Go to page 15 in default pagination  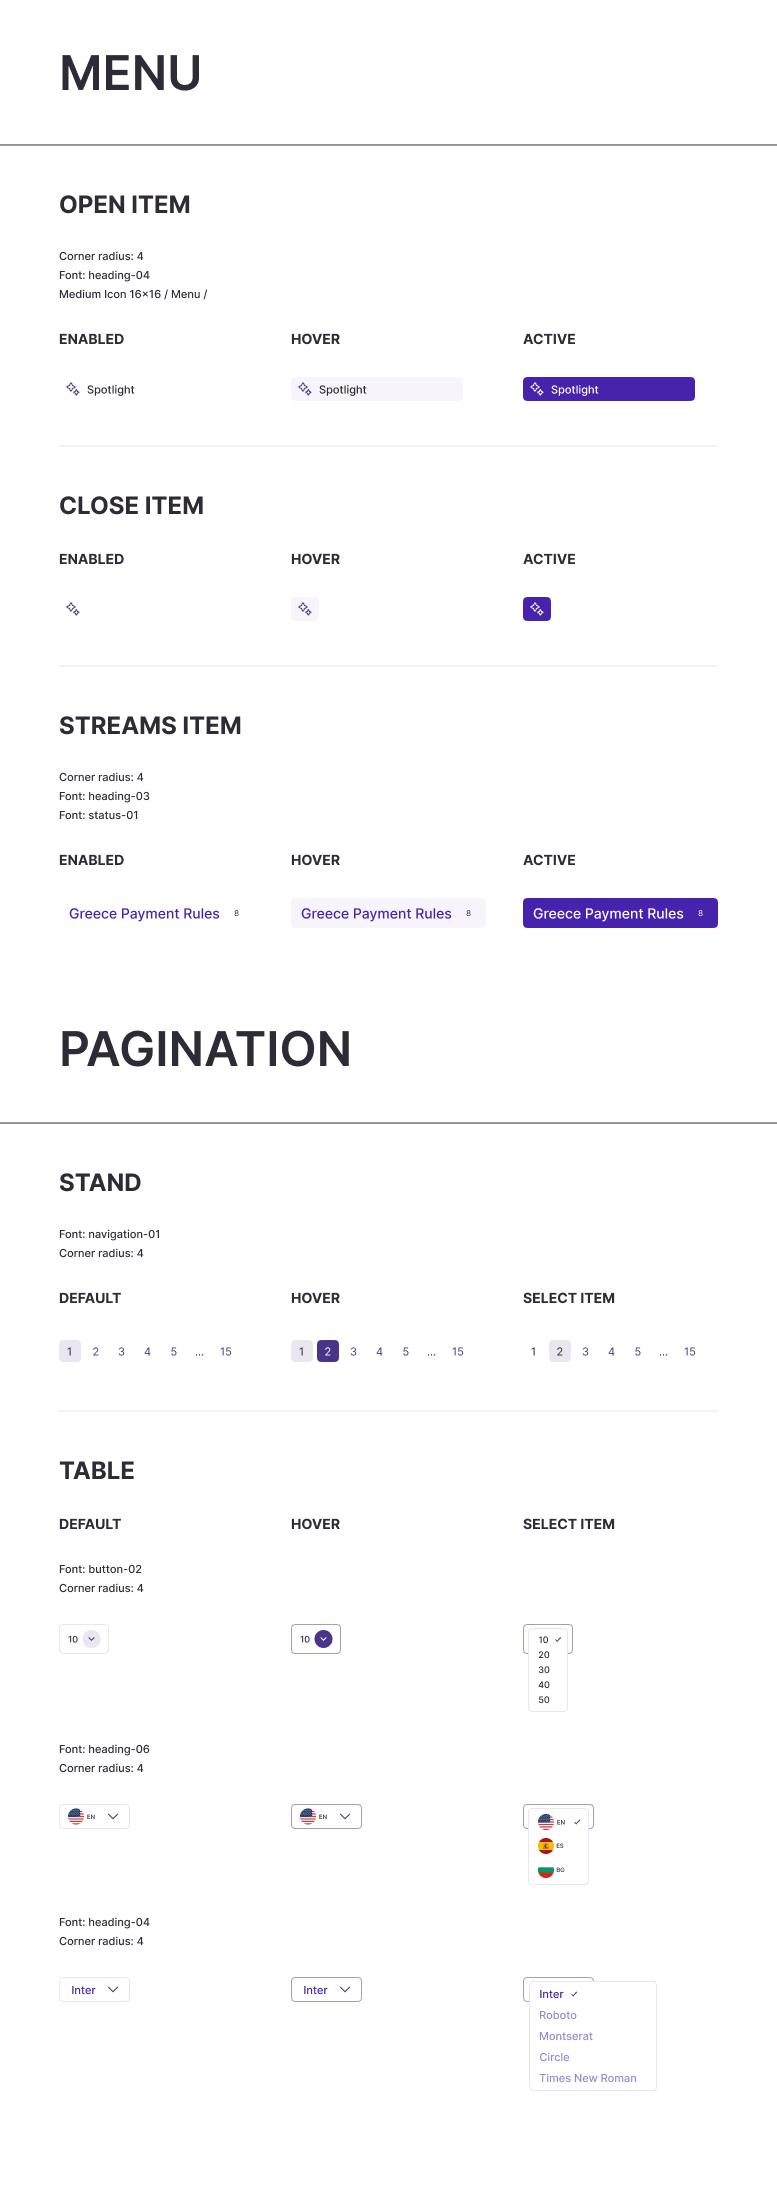tap(226, 1352)
